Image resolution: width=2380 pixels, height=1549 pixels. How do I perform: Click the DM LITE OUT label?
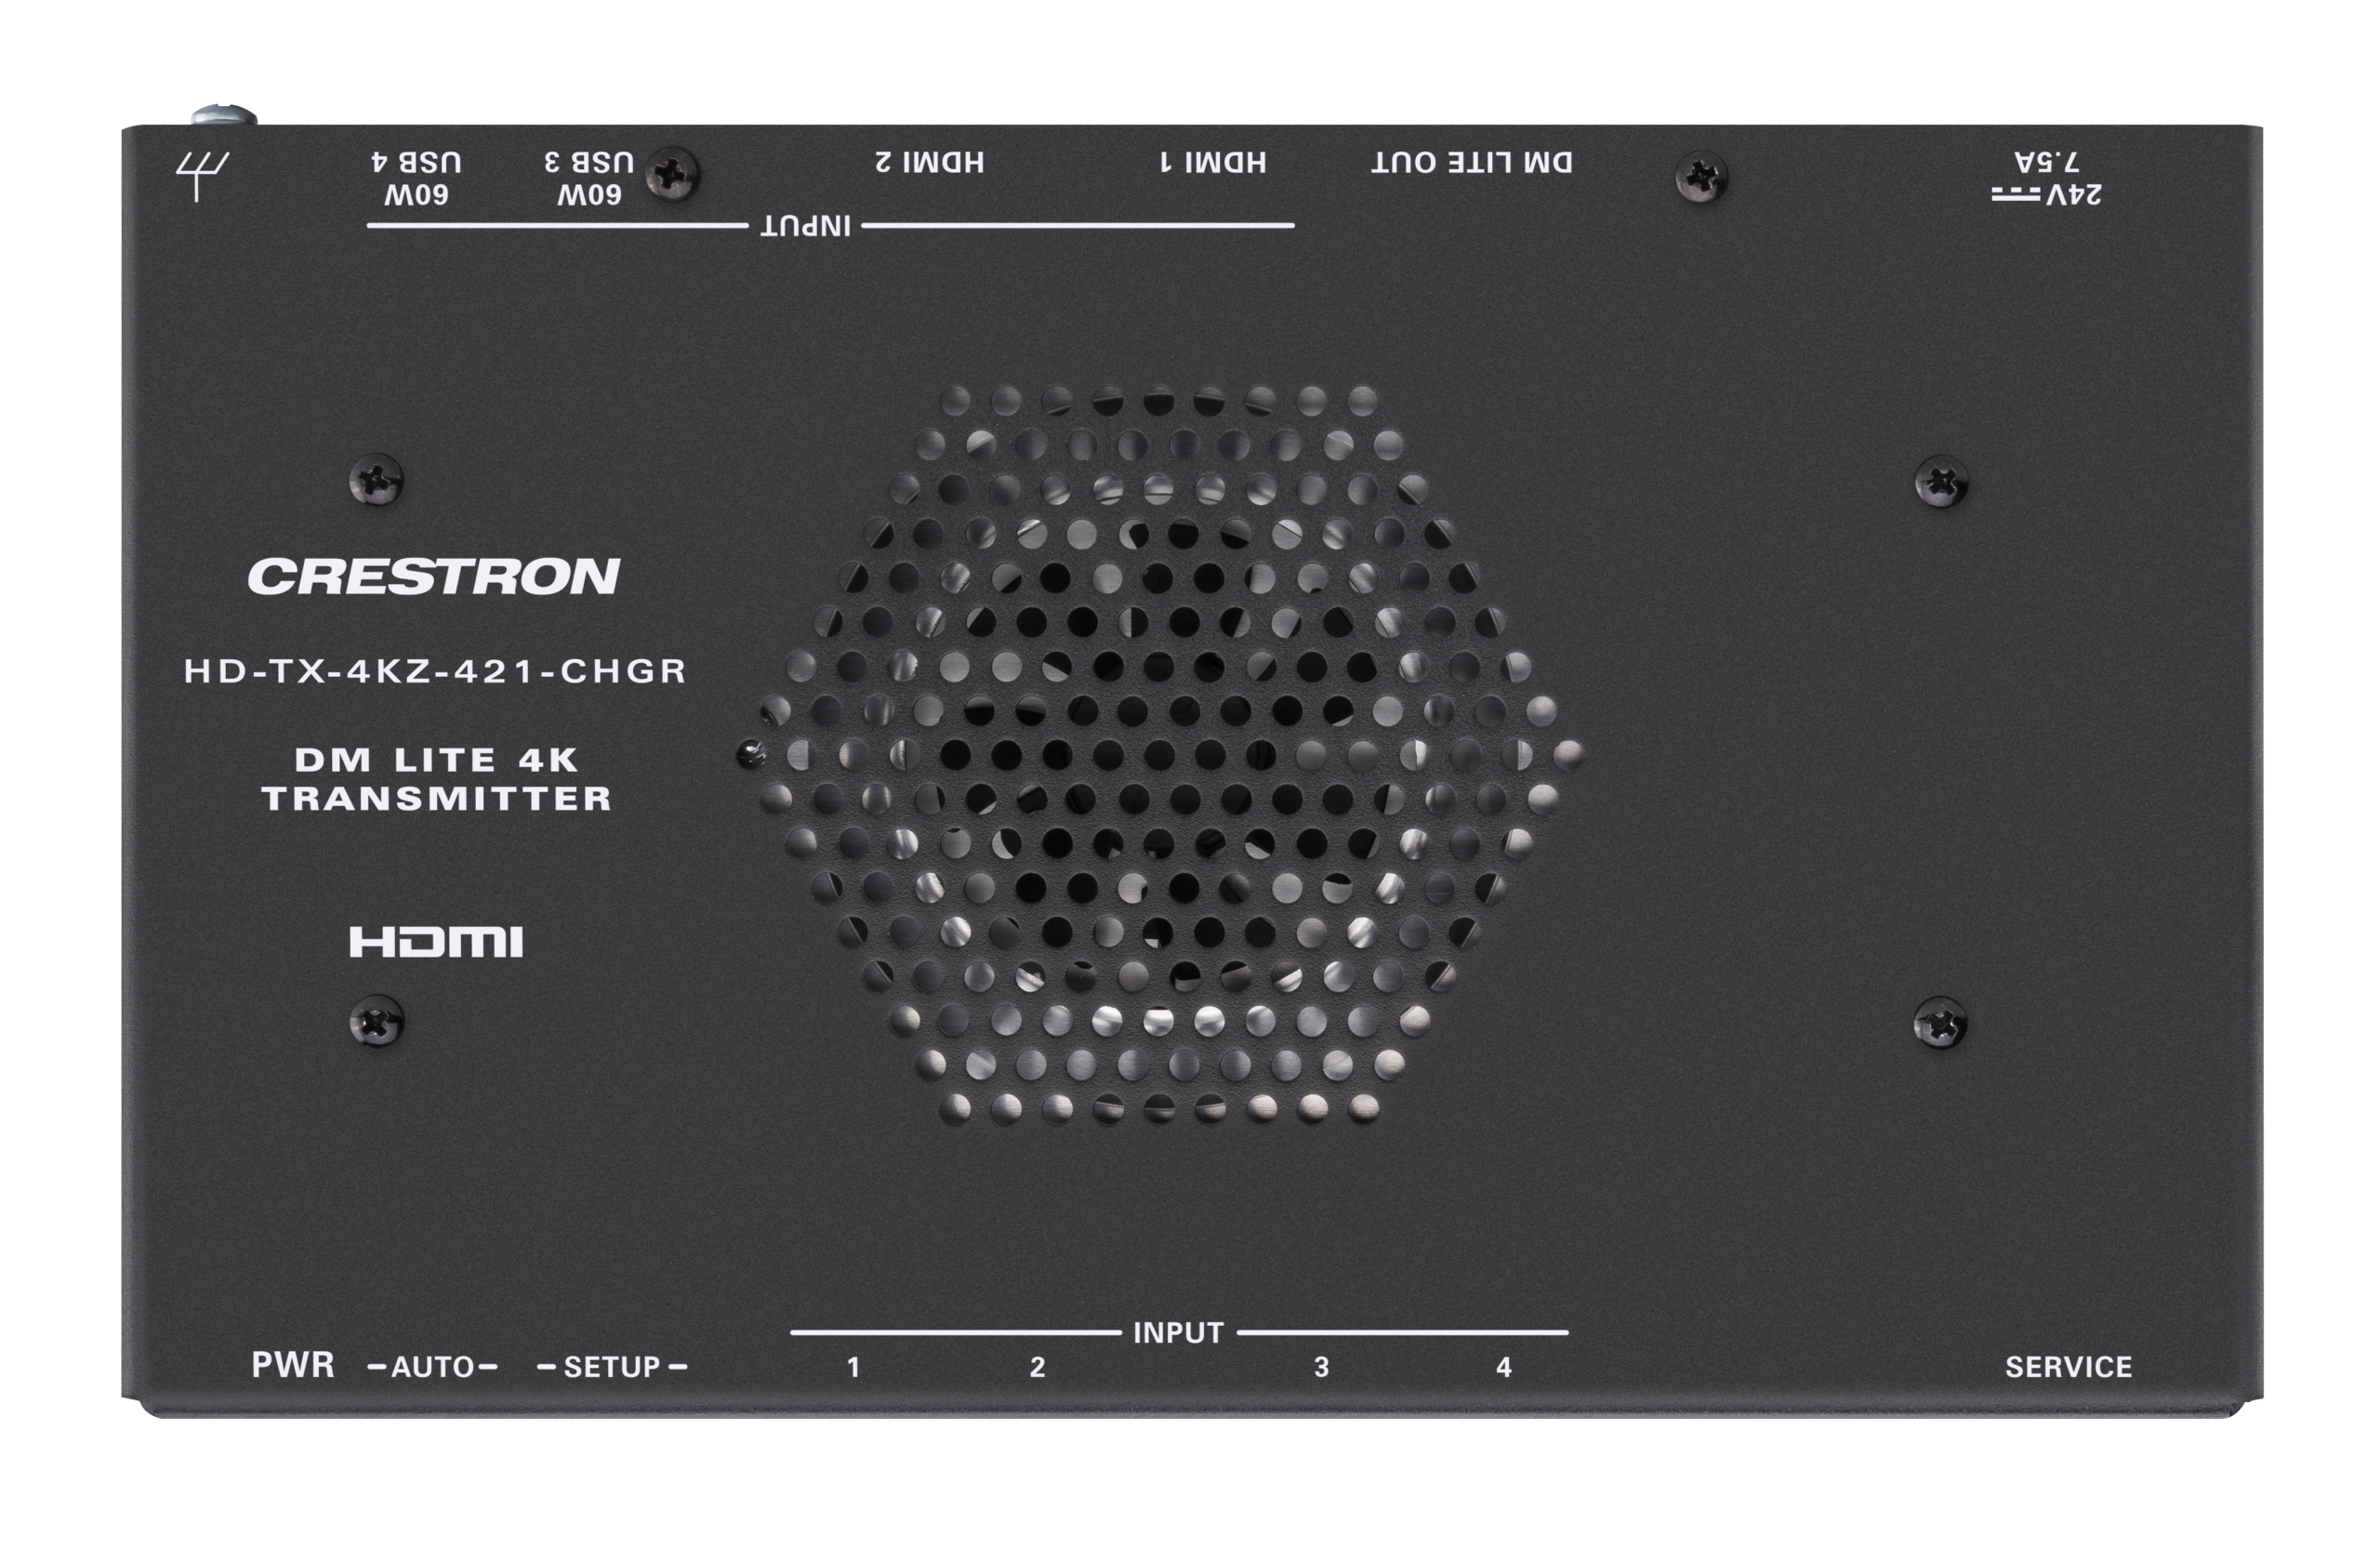click(x=1472, y=162)
